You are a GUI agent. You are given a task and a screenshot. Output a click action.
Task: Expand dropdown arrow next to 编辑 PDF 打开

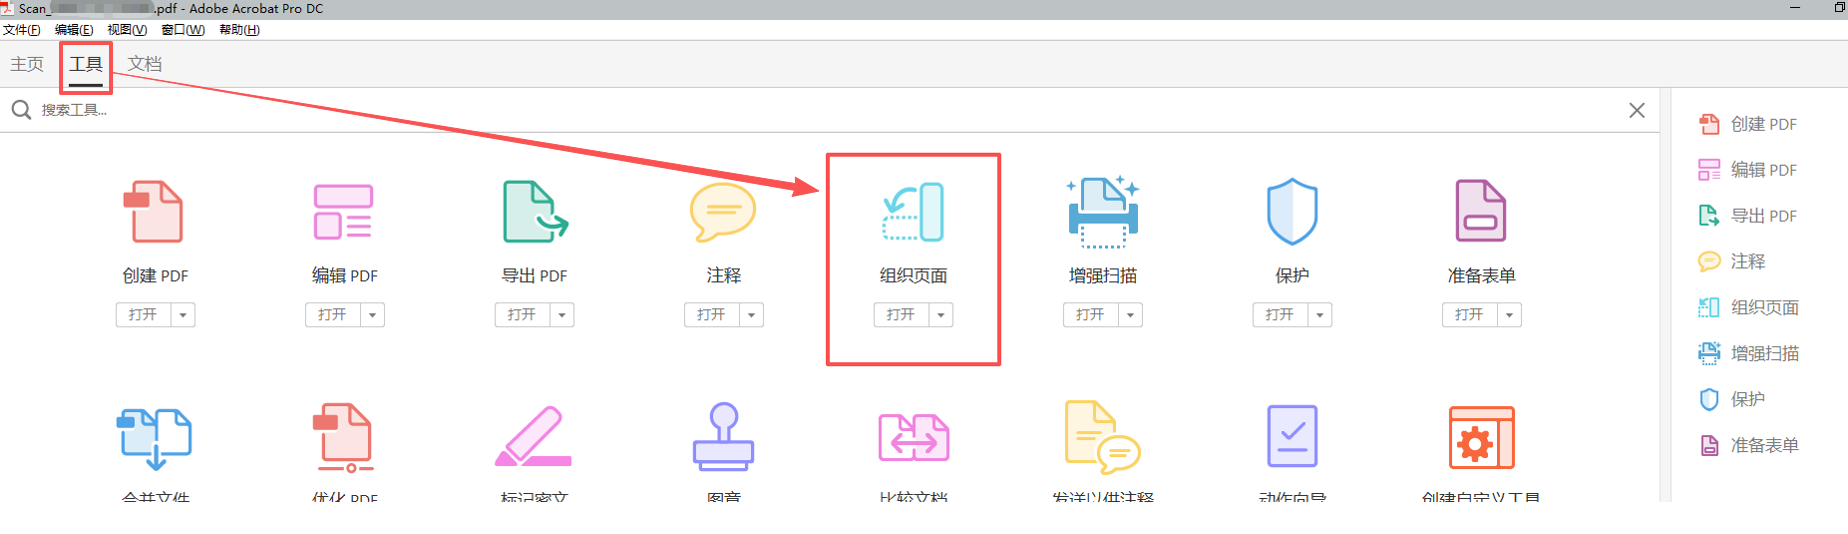click(x=372, y=315)
